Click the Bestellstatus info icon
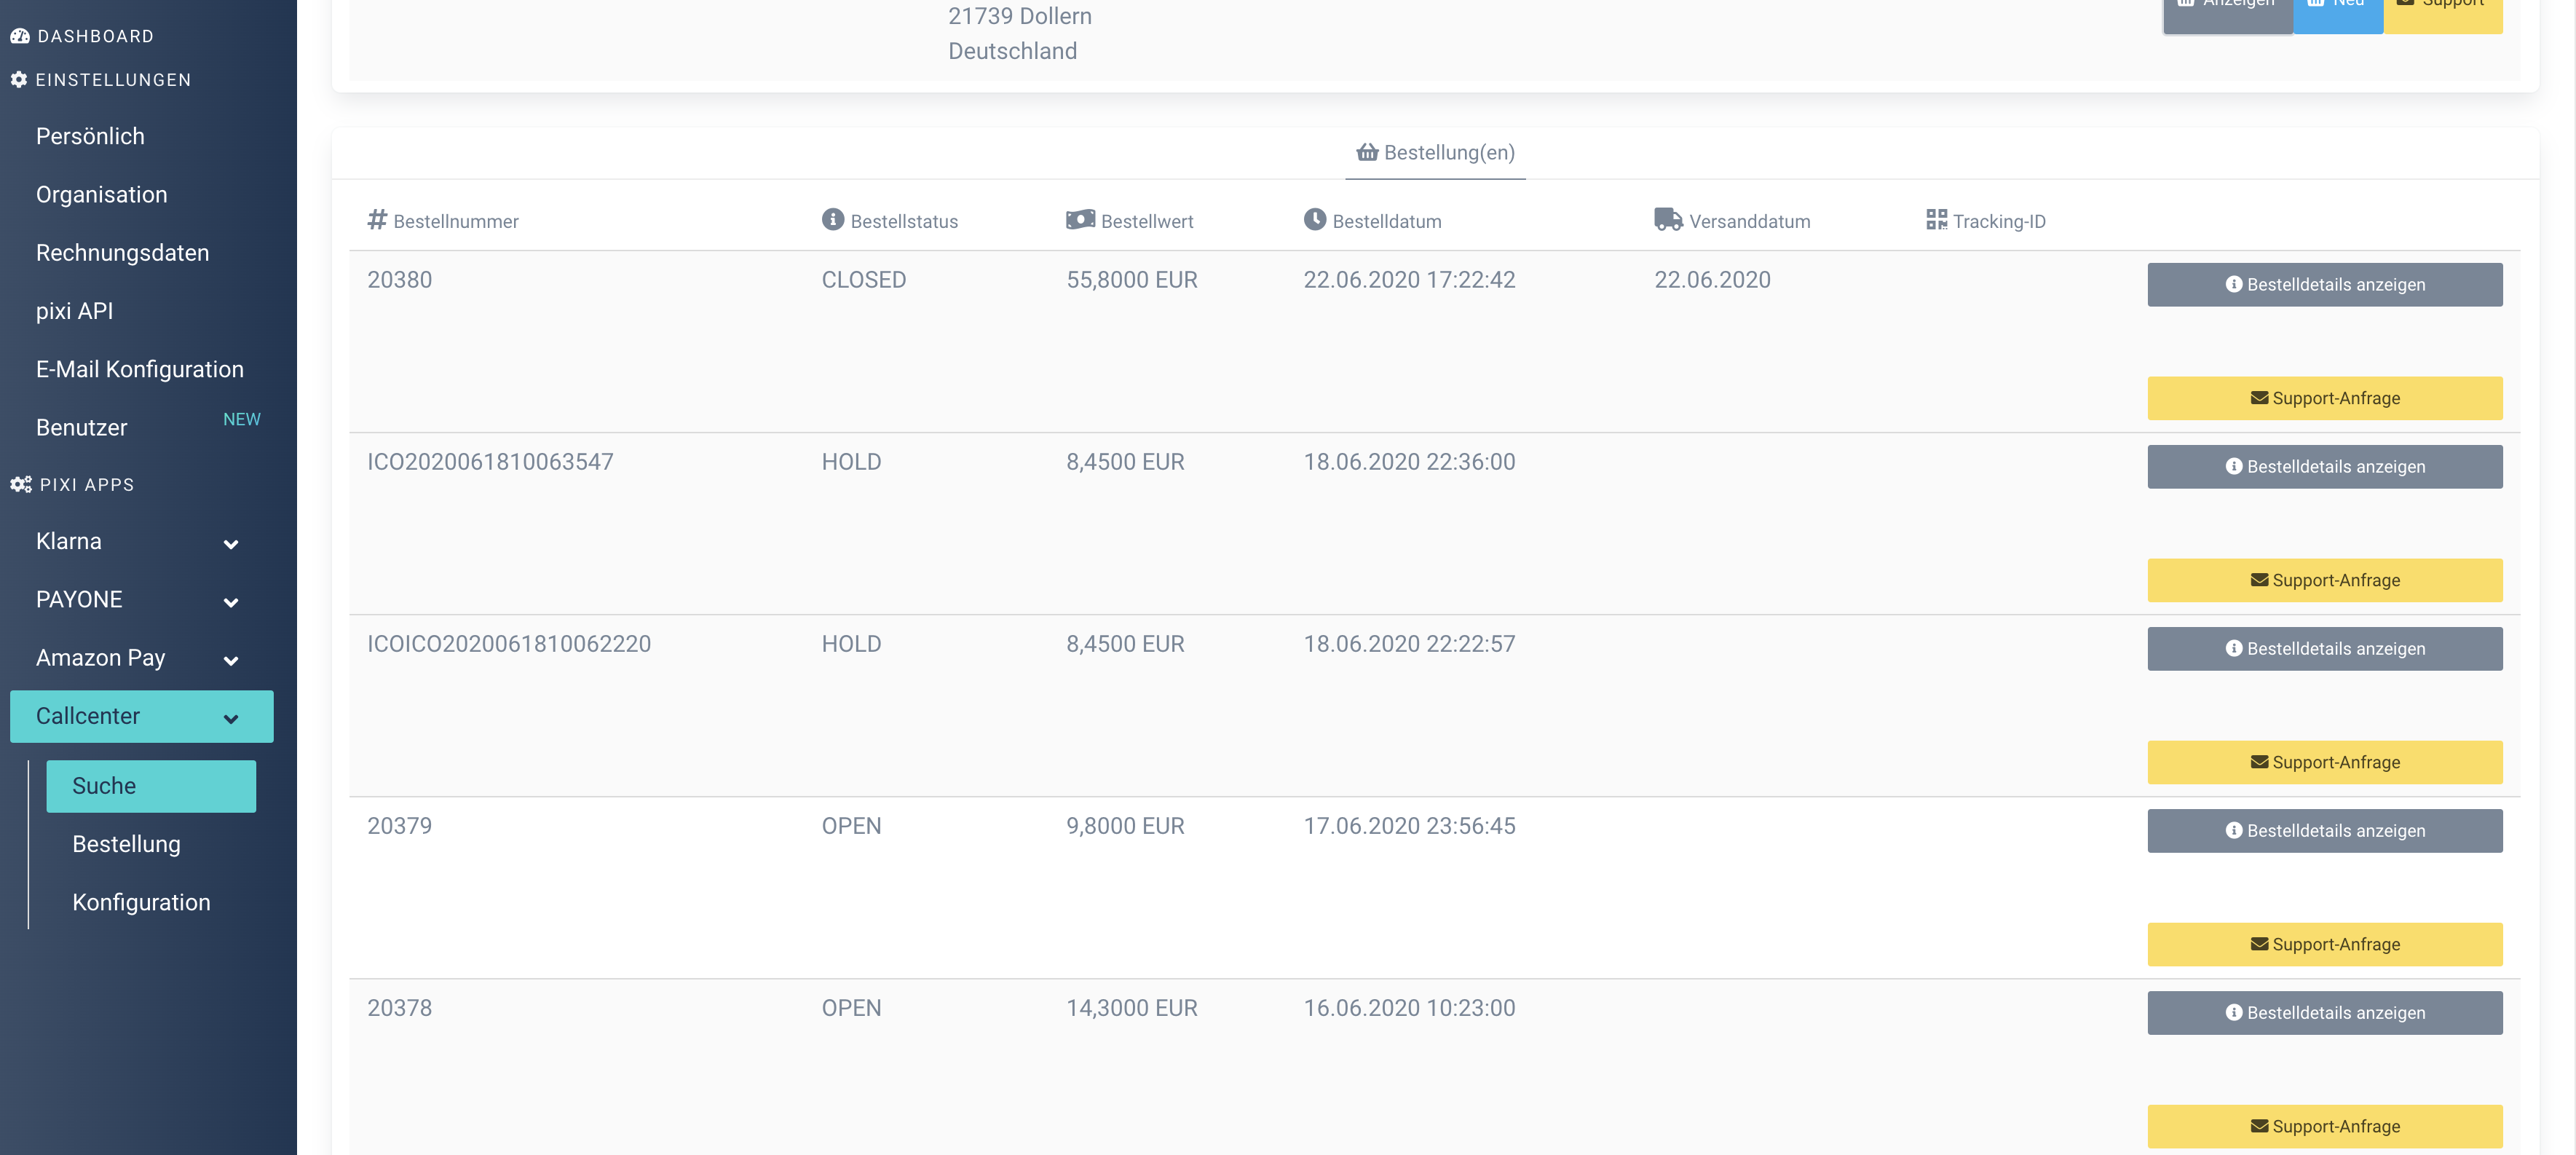This screenshot has width=2576, height=1155. (833, 219)
